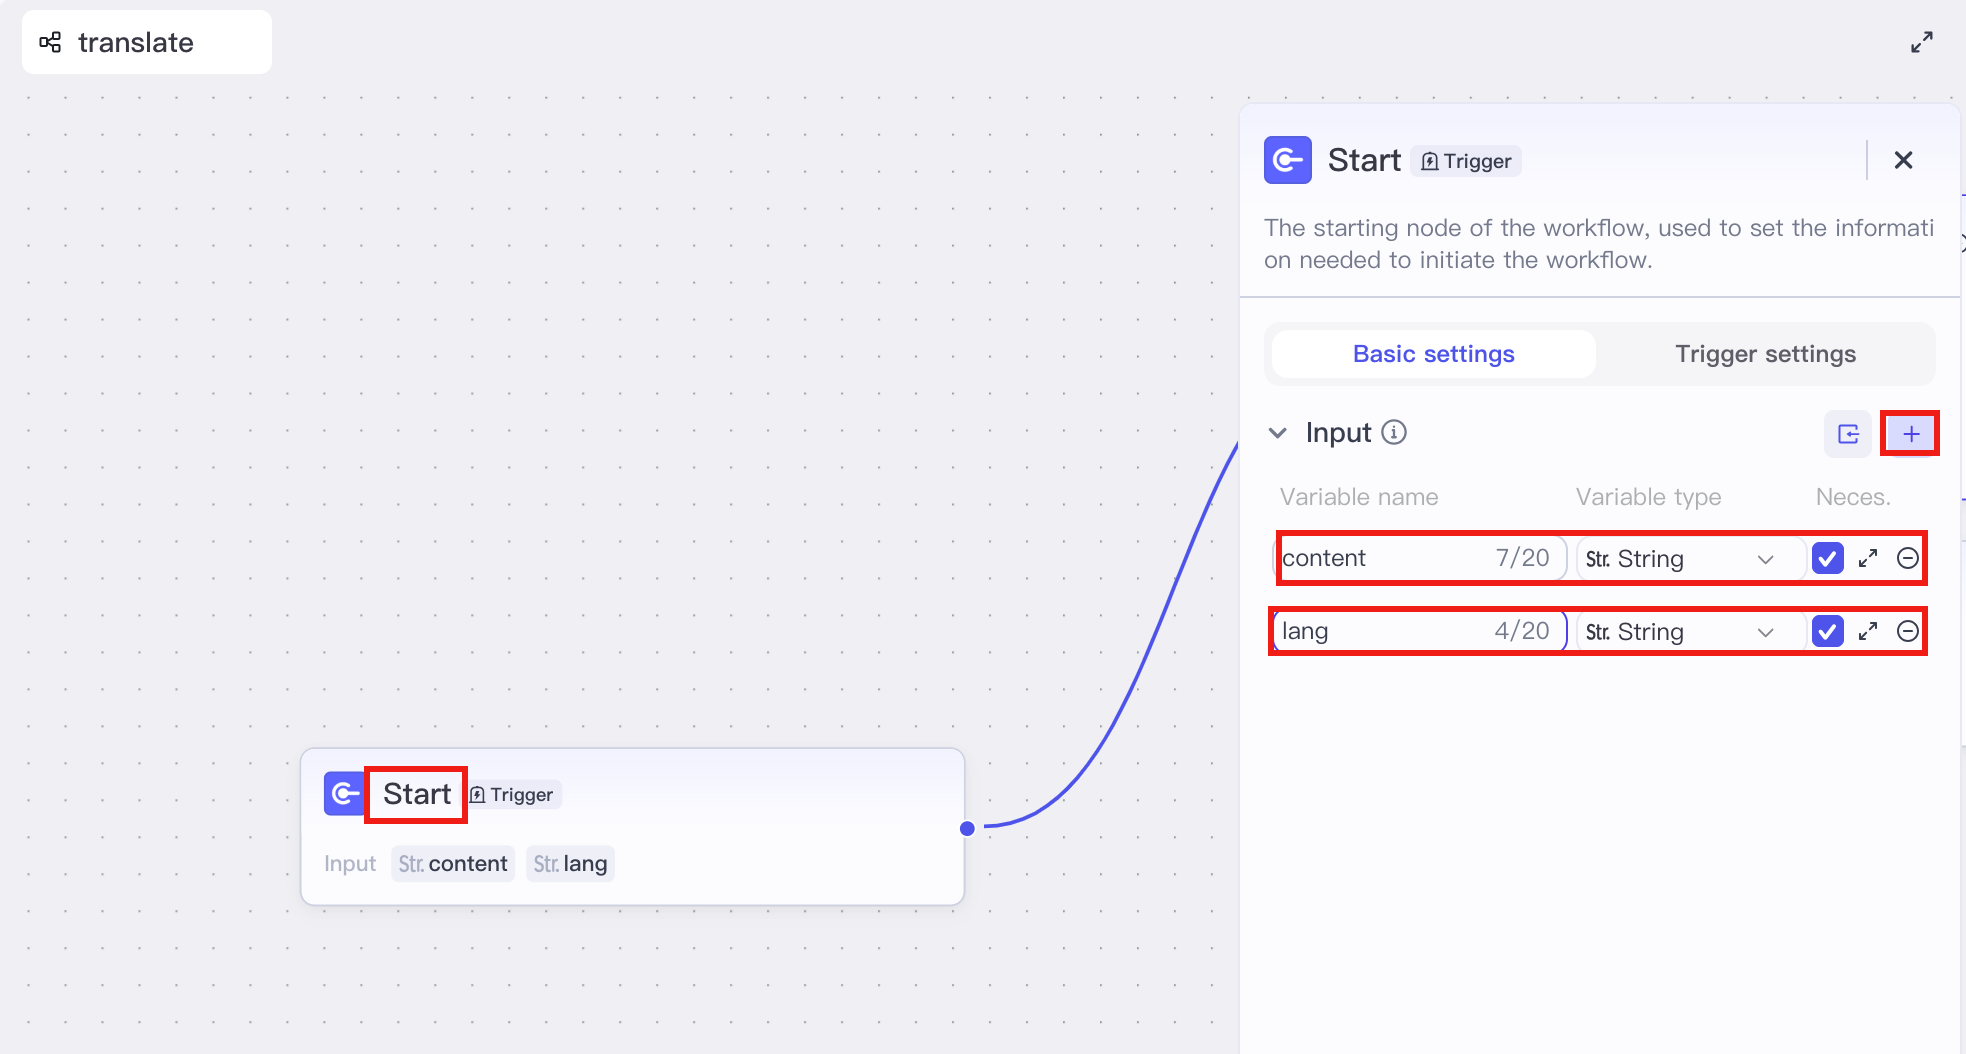Click the lang variable name field
Viewport: 1966px width, 1054px height.
pyautogui.click(x=1420, y=631)
